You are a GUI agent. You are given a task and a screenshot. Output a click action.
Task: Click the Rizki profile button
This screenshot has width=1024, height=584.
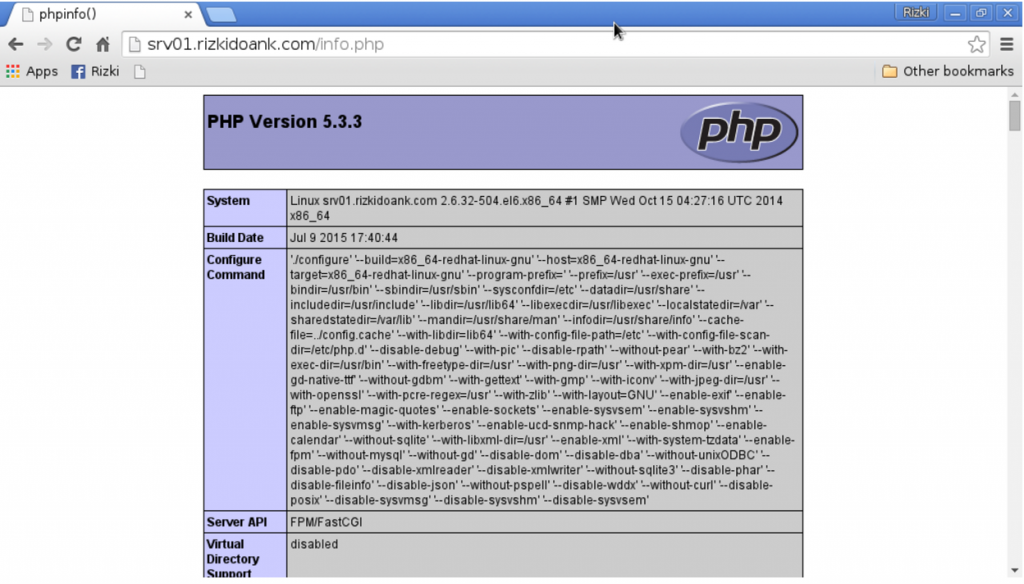pos(915,12)
